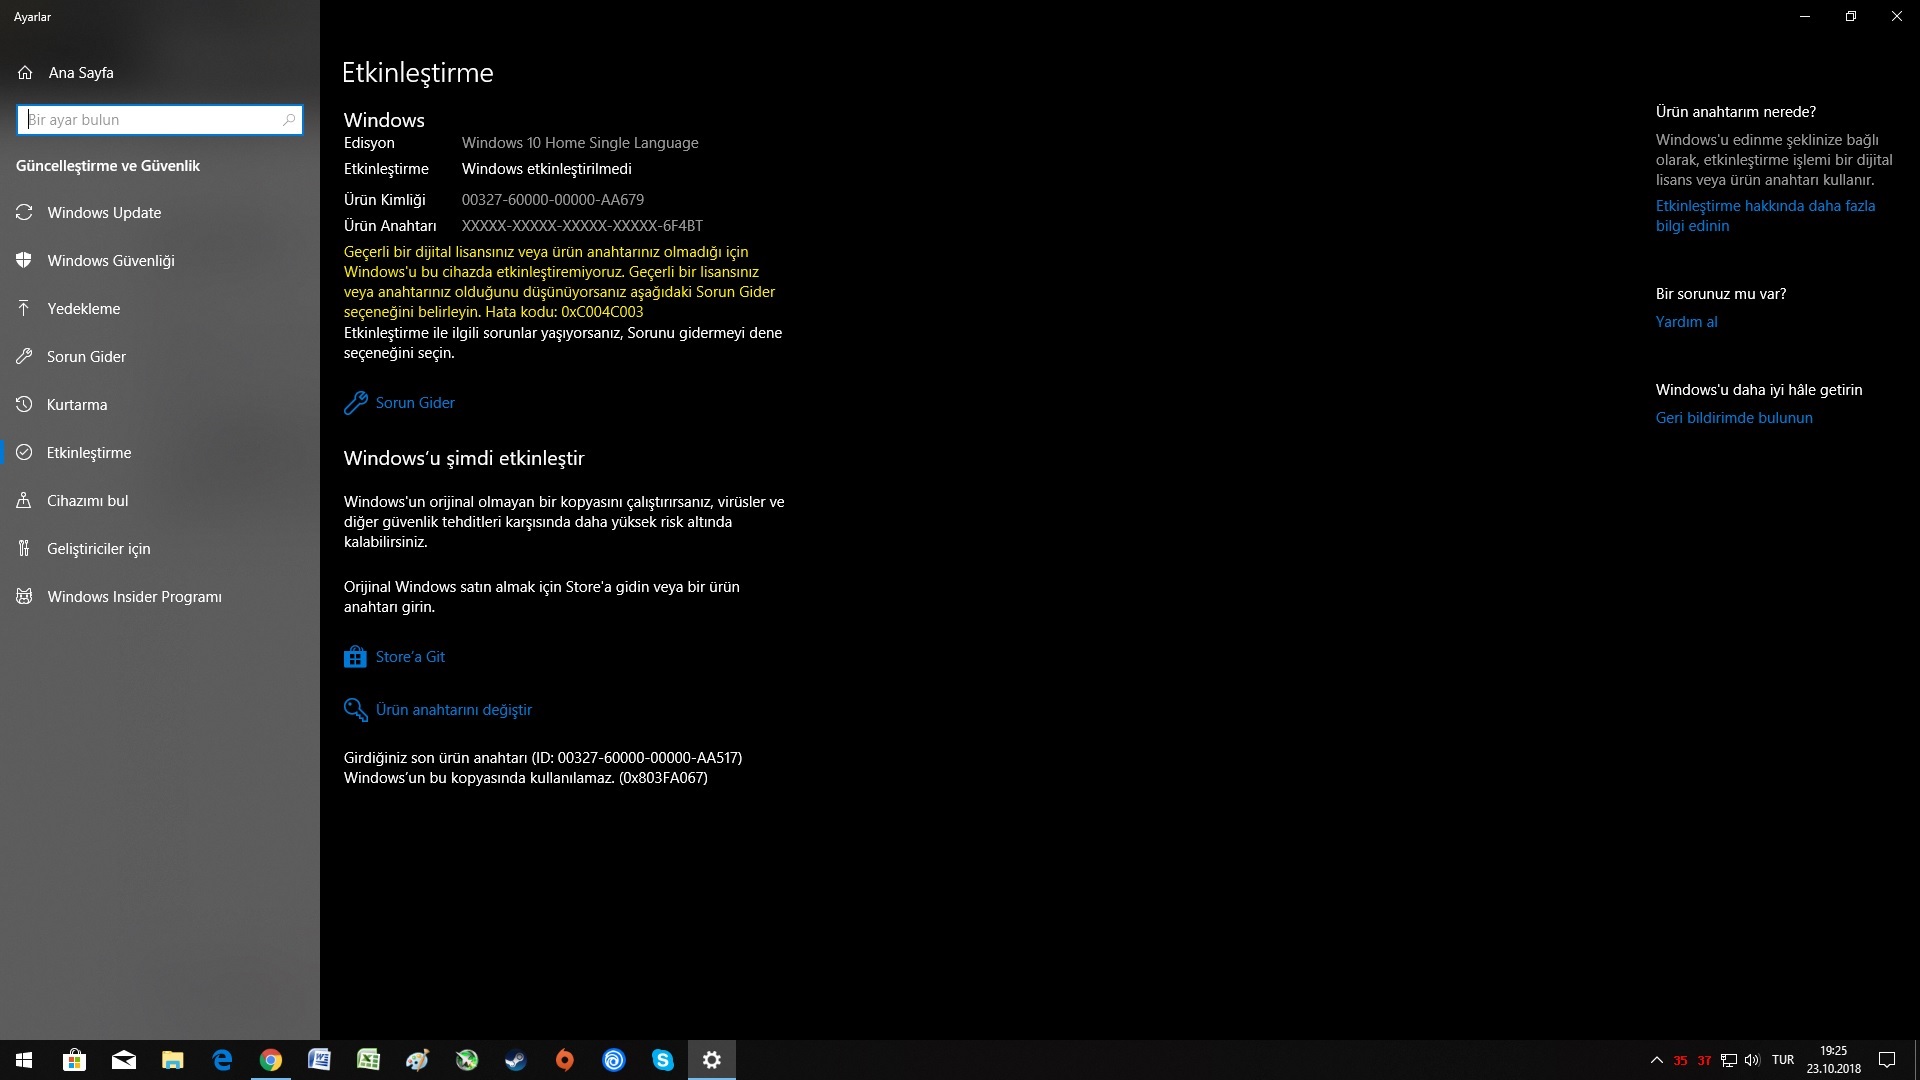Click the red 37 temperature tray icon

(1704, 1061)
